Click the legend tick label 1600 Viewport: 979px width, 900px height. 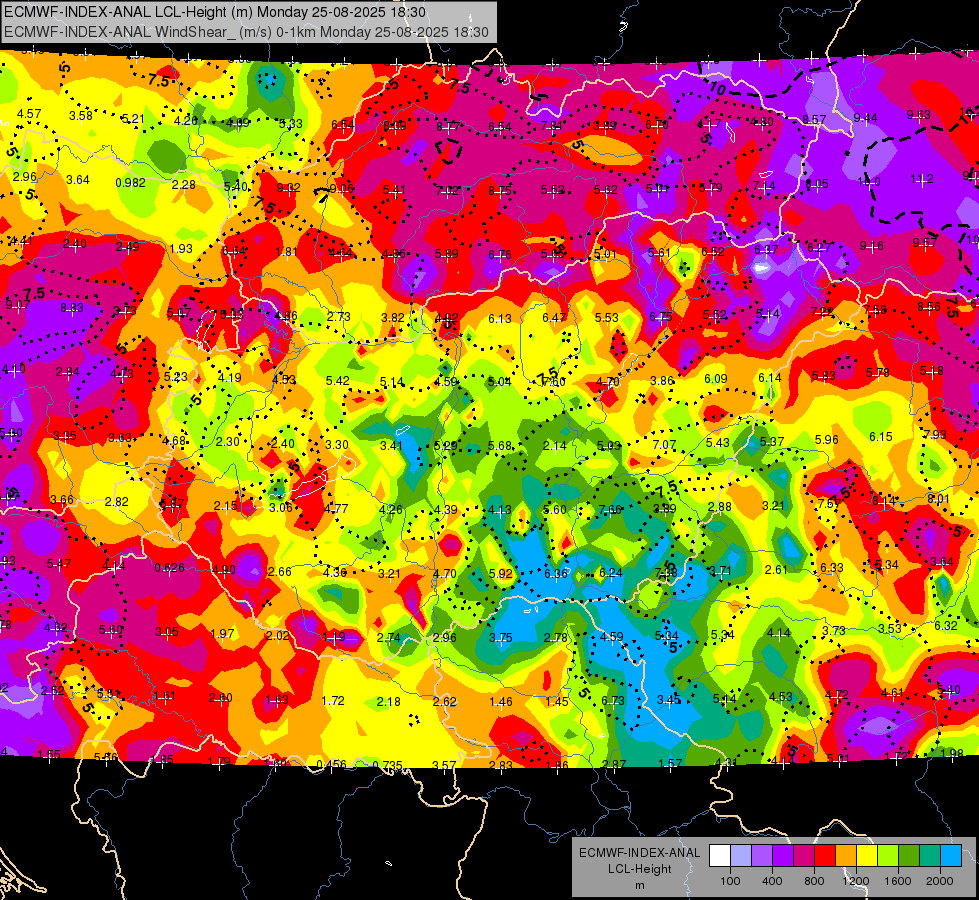[898, 881]
